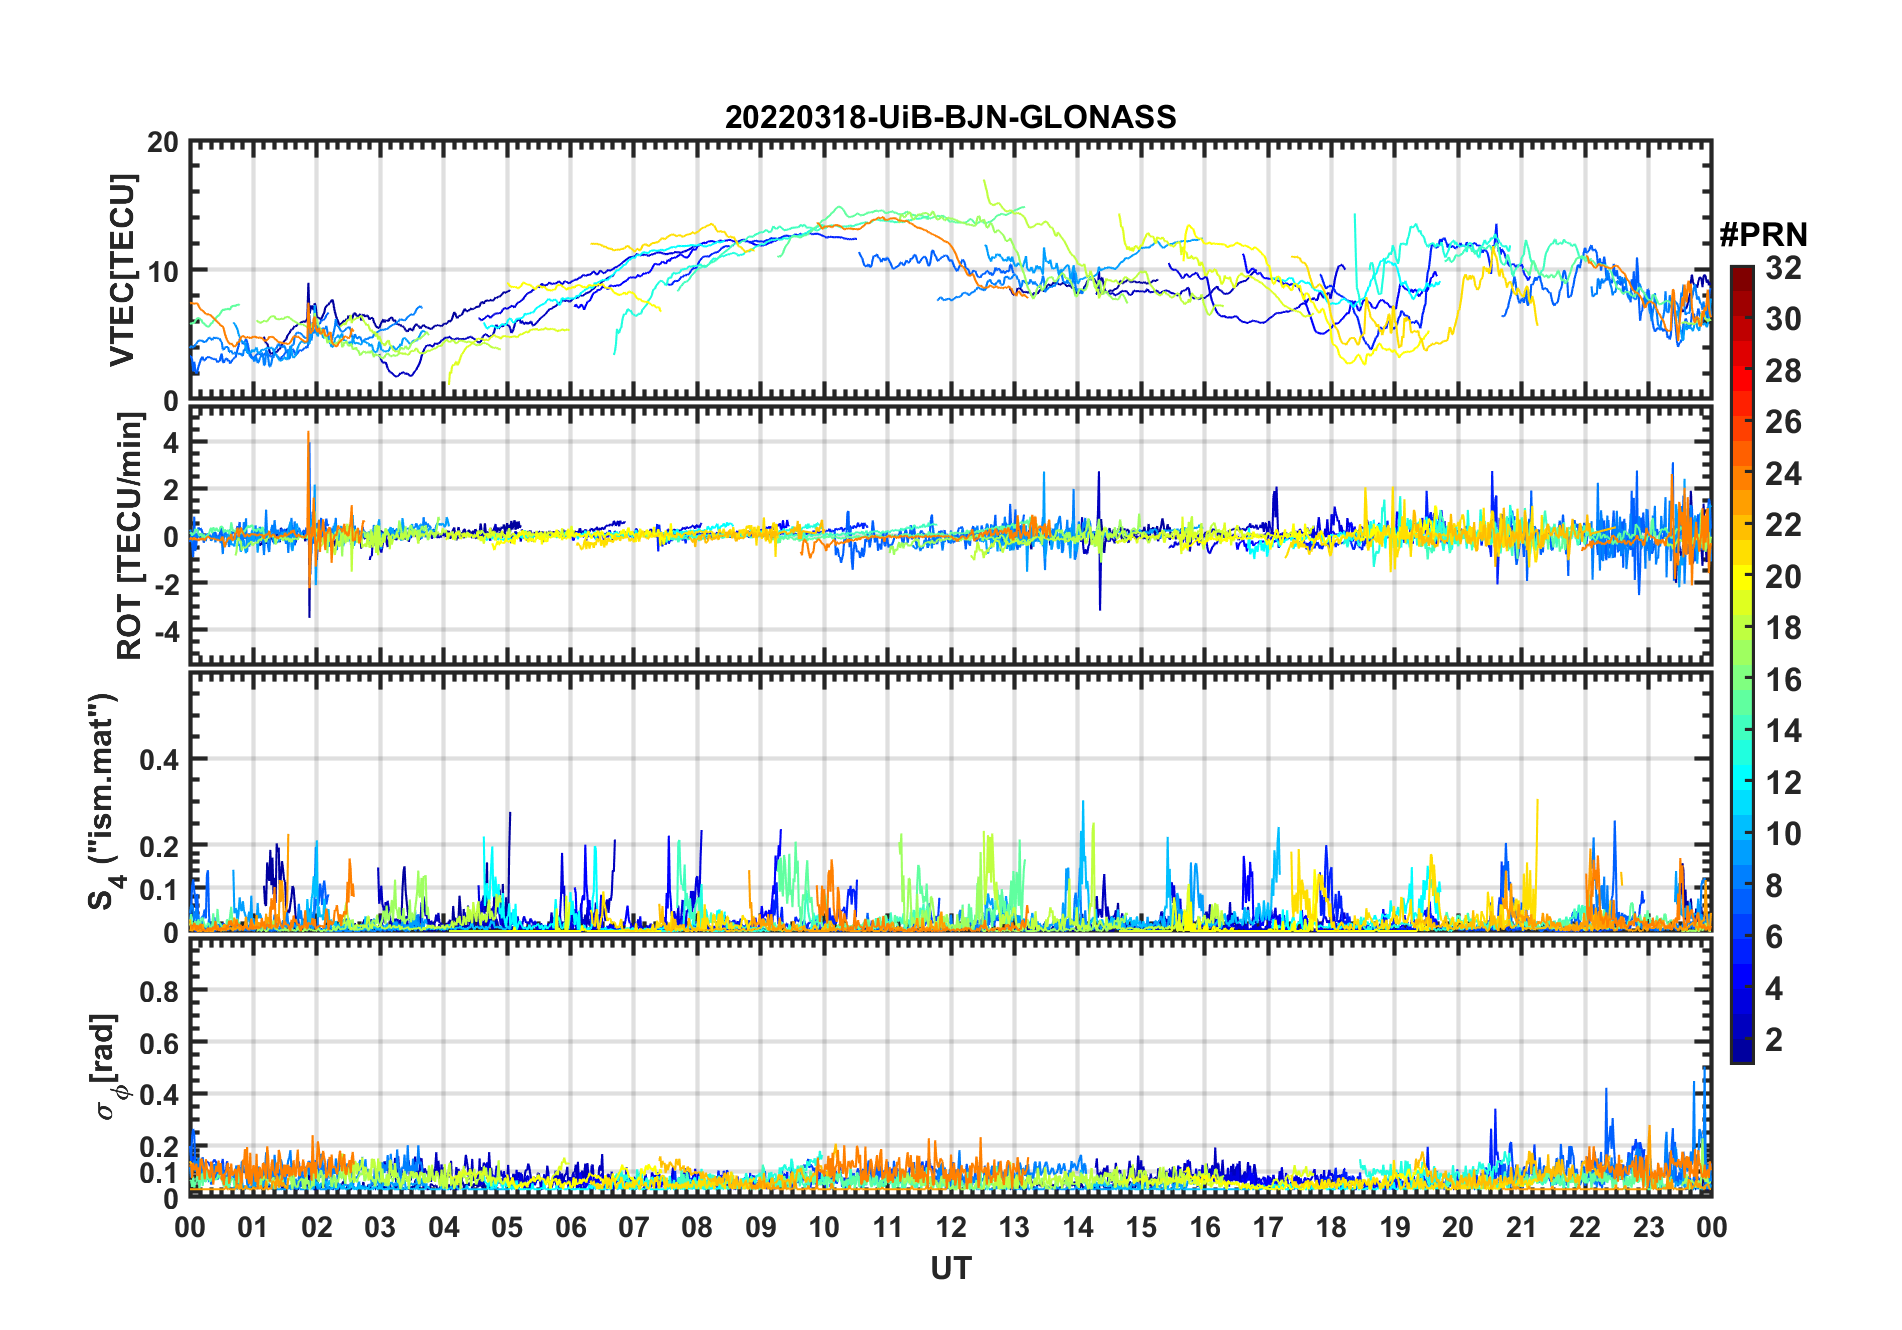Viewport: 1902px width, 1330px height.
Task: Click the #PRN colorbar title
Action: tap(1764, 235)
